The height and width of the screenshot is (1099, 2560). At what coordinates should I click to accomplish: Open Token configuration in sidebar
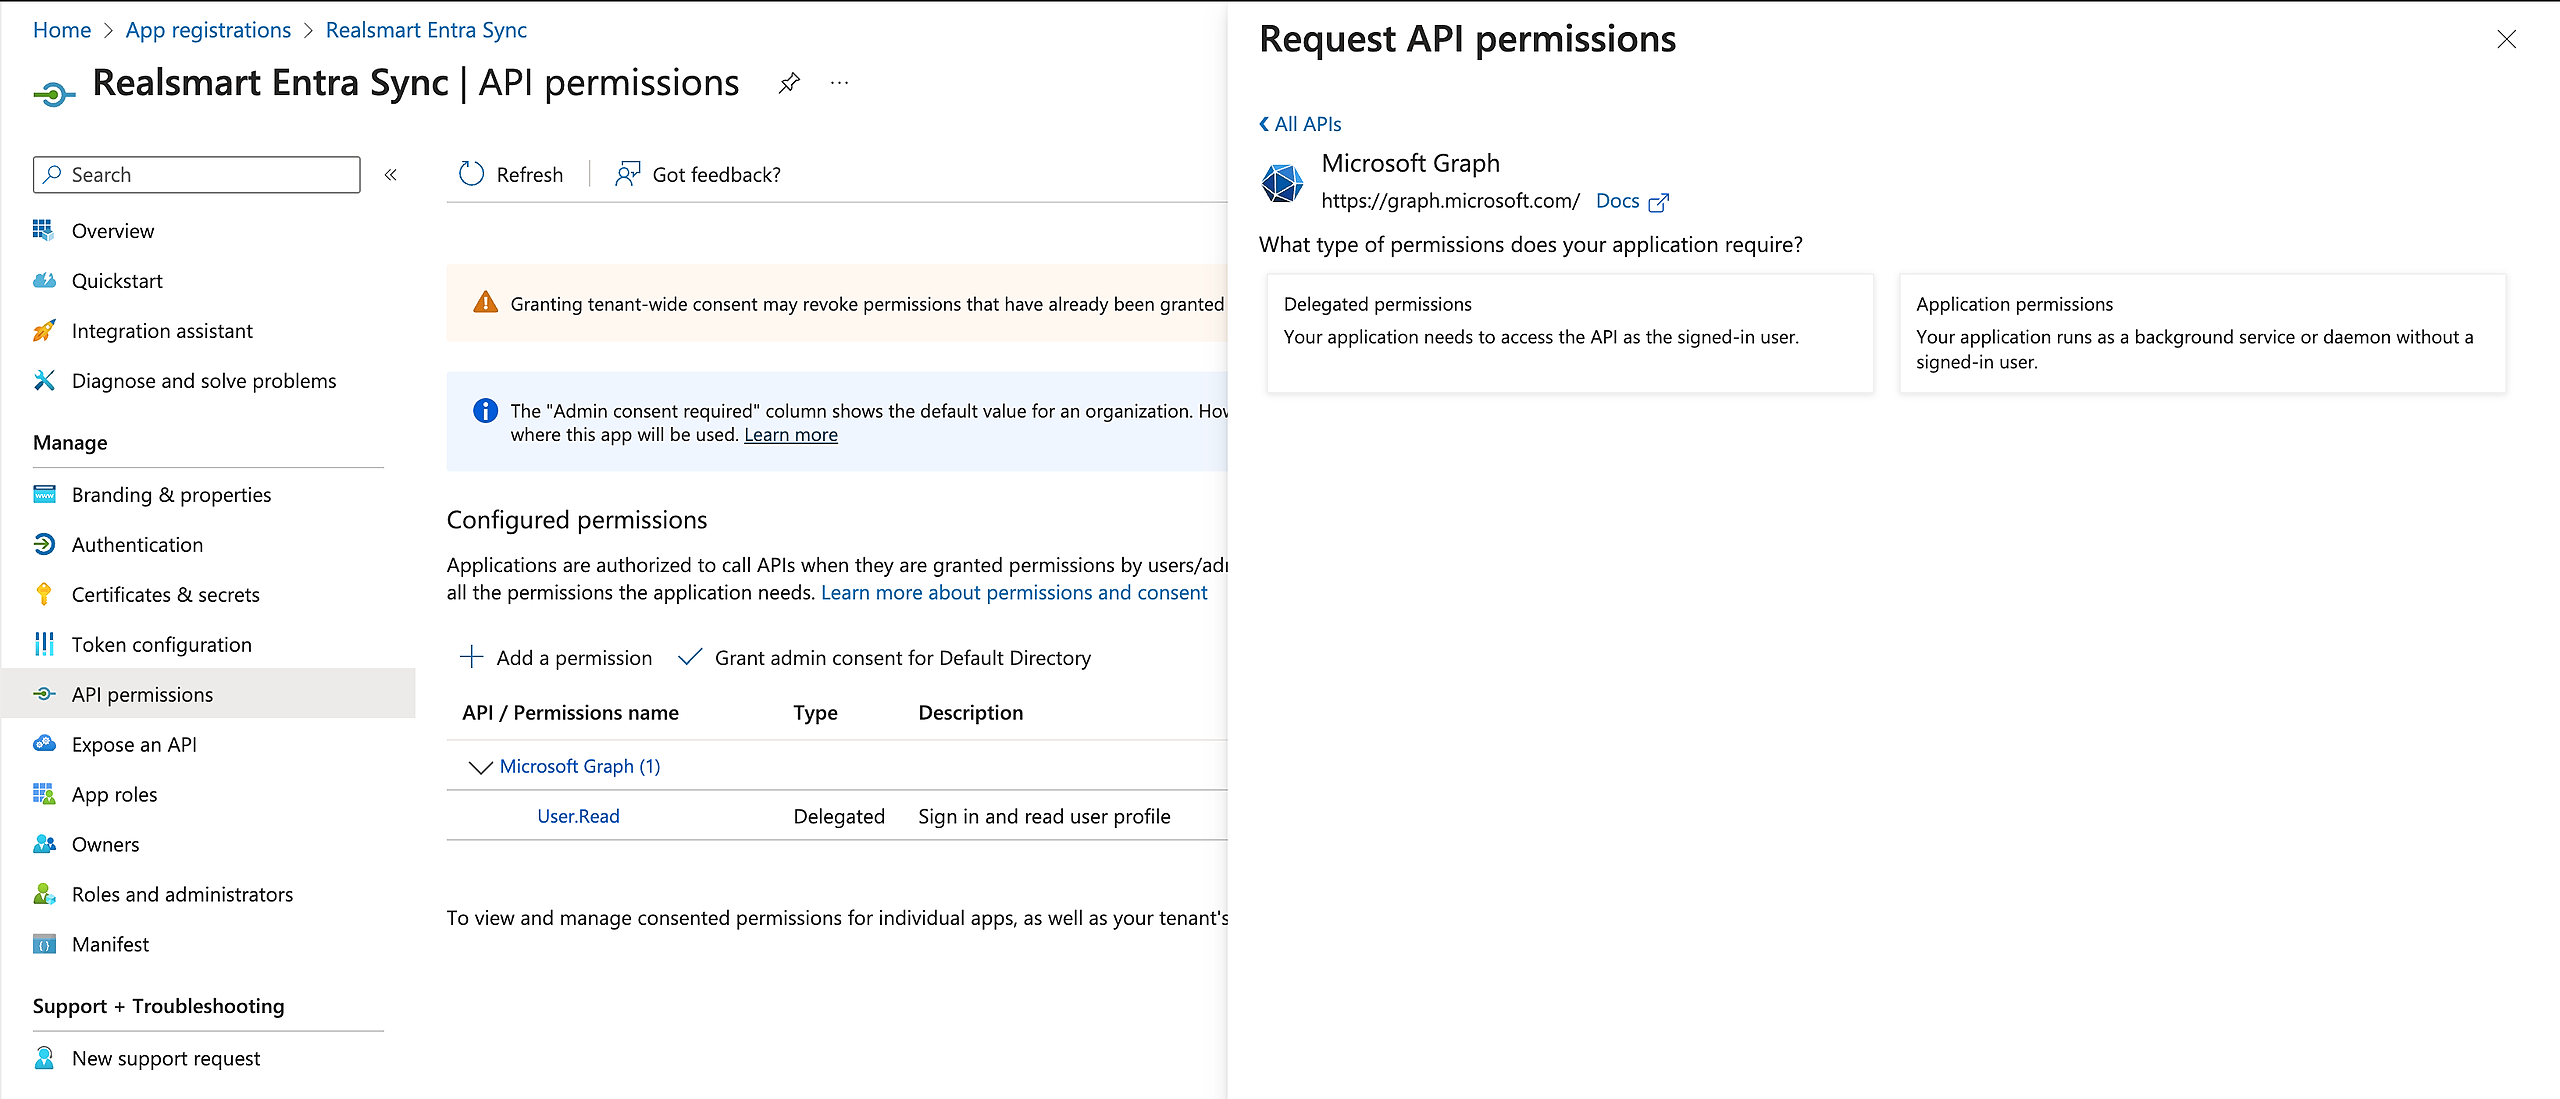pos(161,645)
